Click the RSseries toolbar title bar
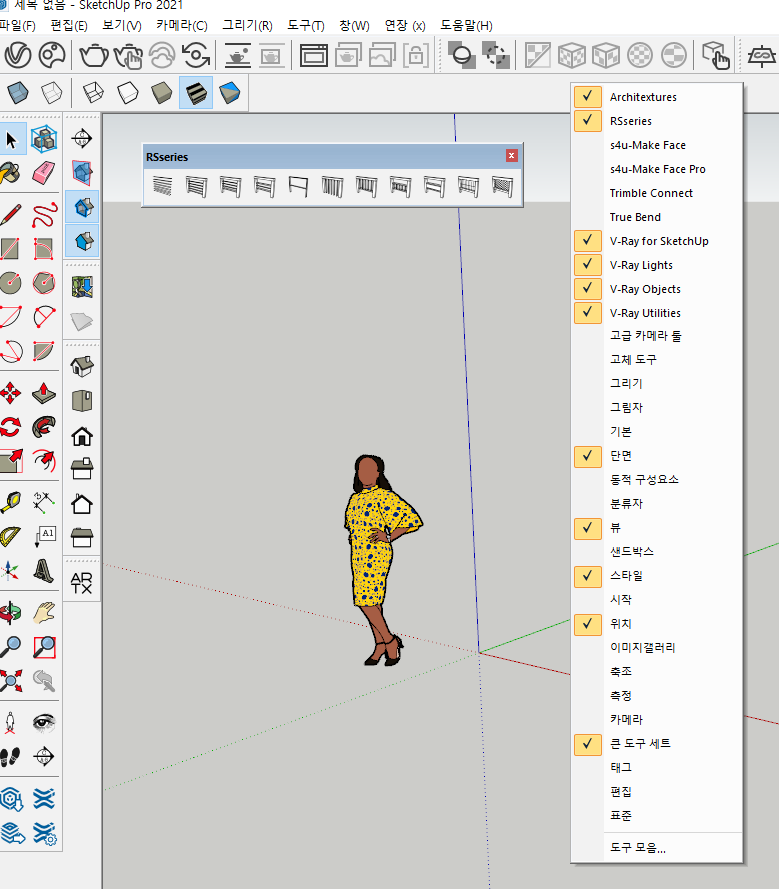Image resolution: width=779 pixels, height=889 pixels. 324,156
